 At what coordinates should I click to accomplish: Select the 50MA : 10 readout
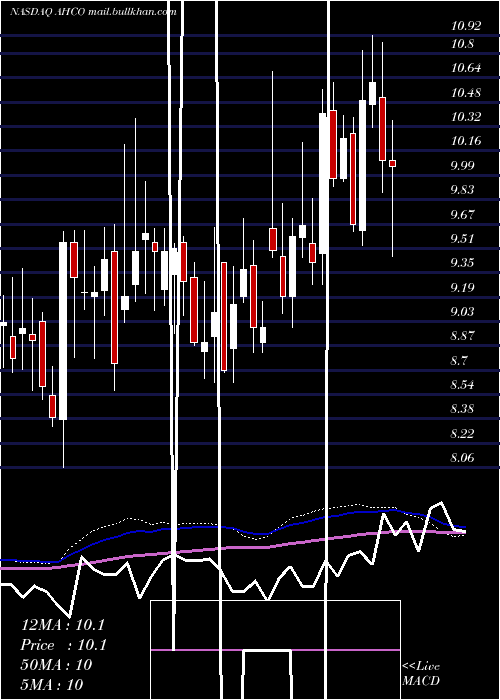(56, 665)
